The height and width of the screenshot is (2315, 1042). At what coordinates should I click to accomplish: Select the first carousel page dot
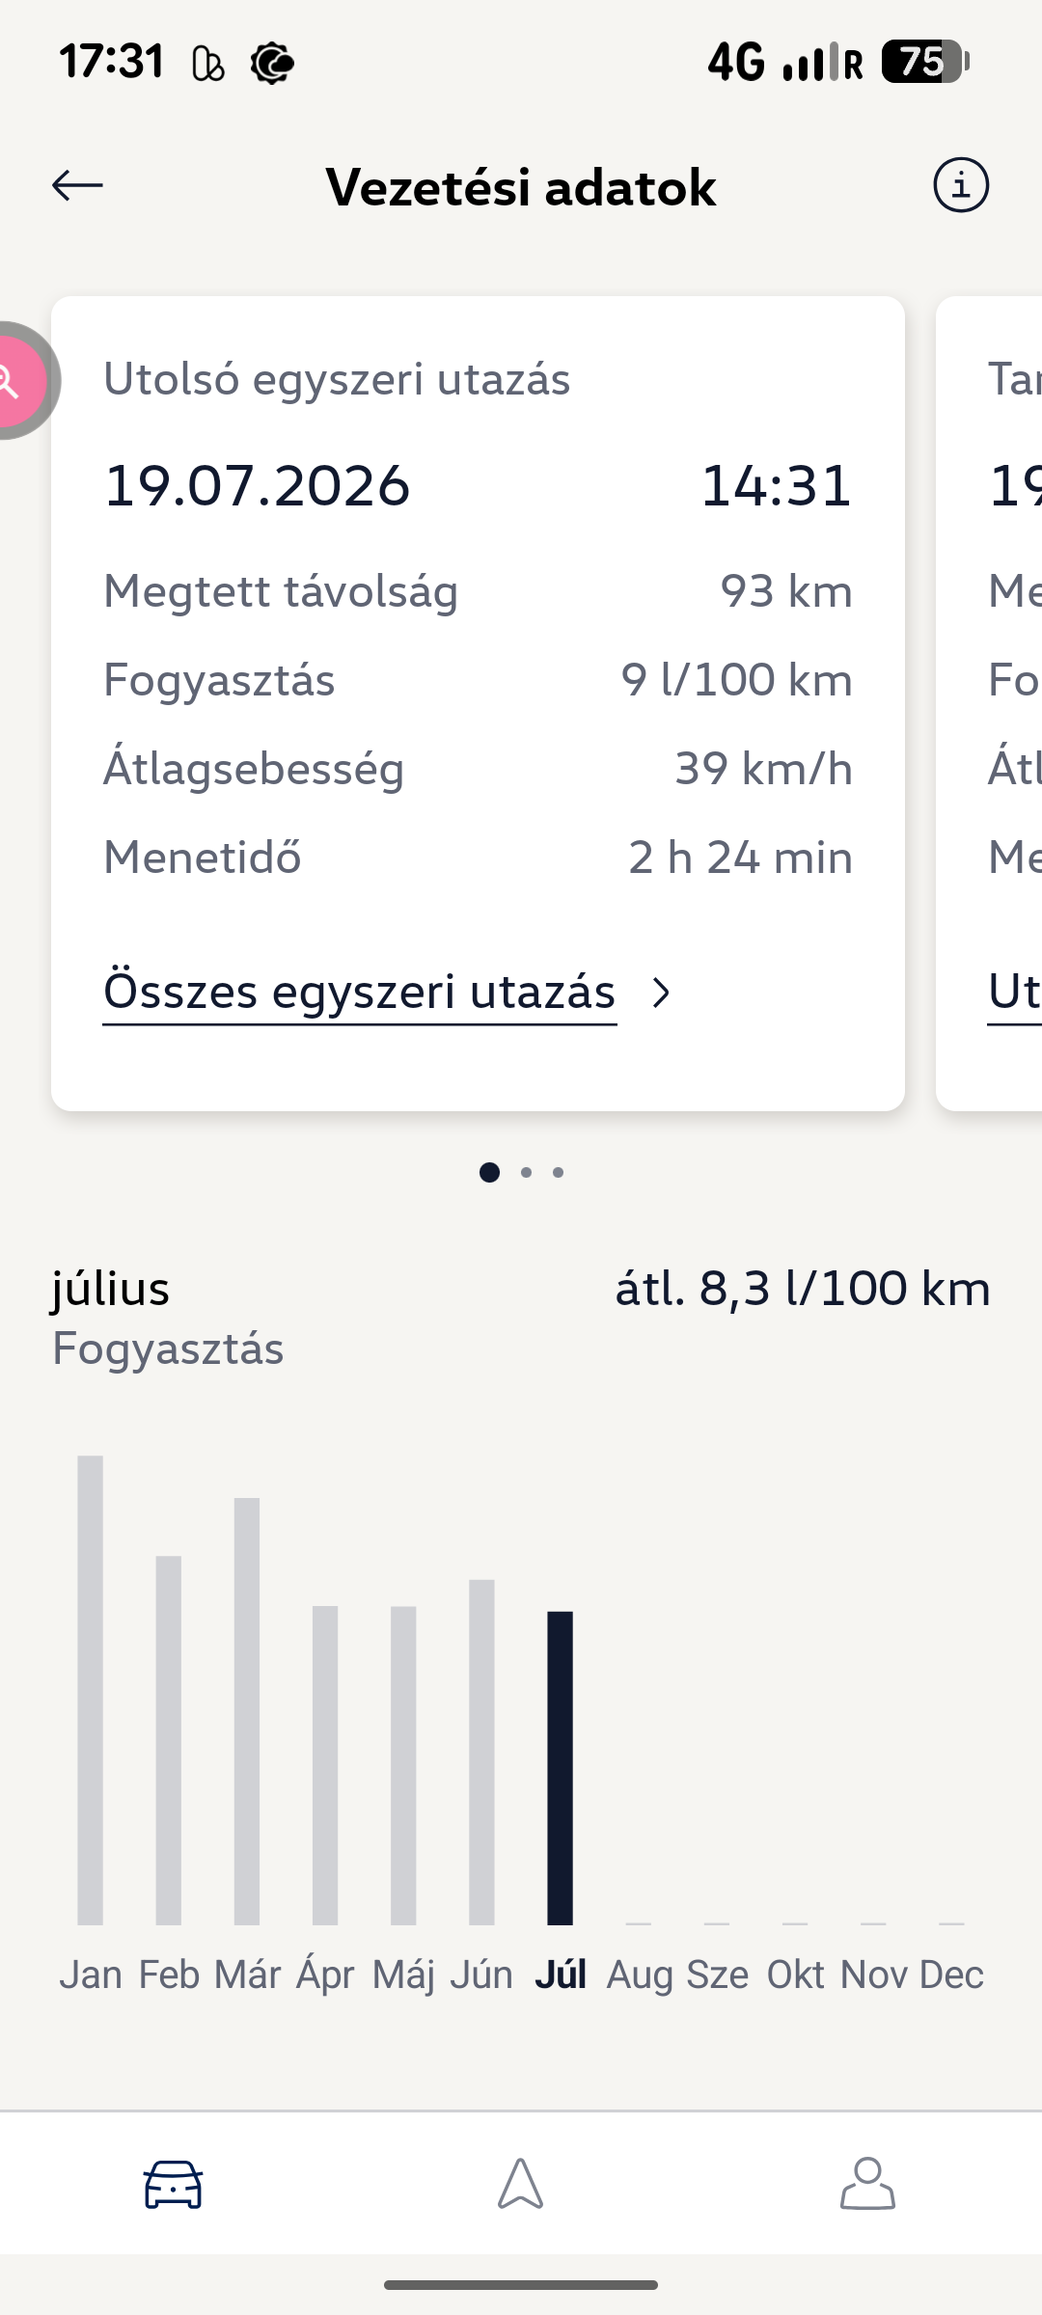(489, 1172)
